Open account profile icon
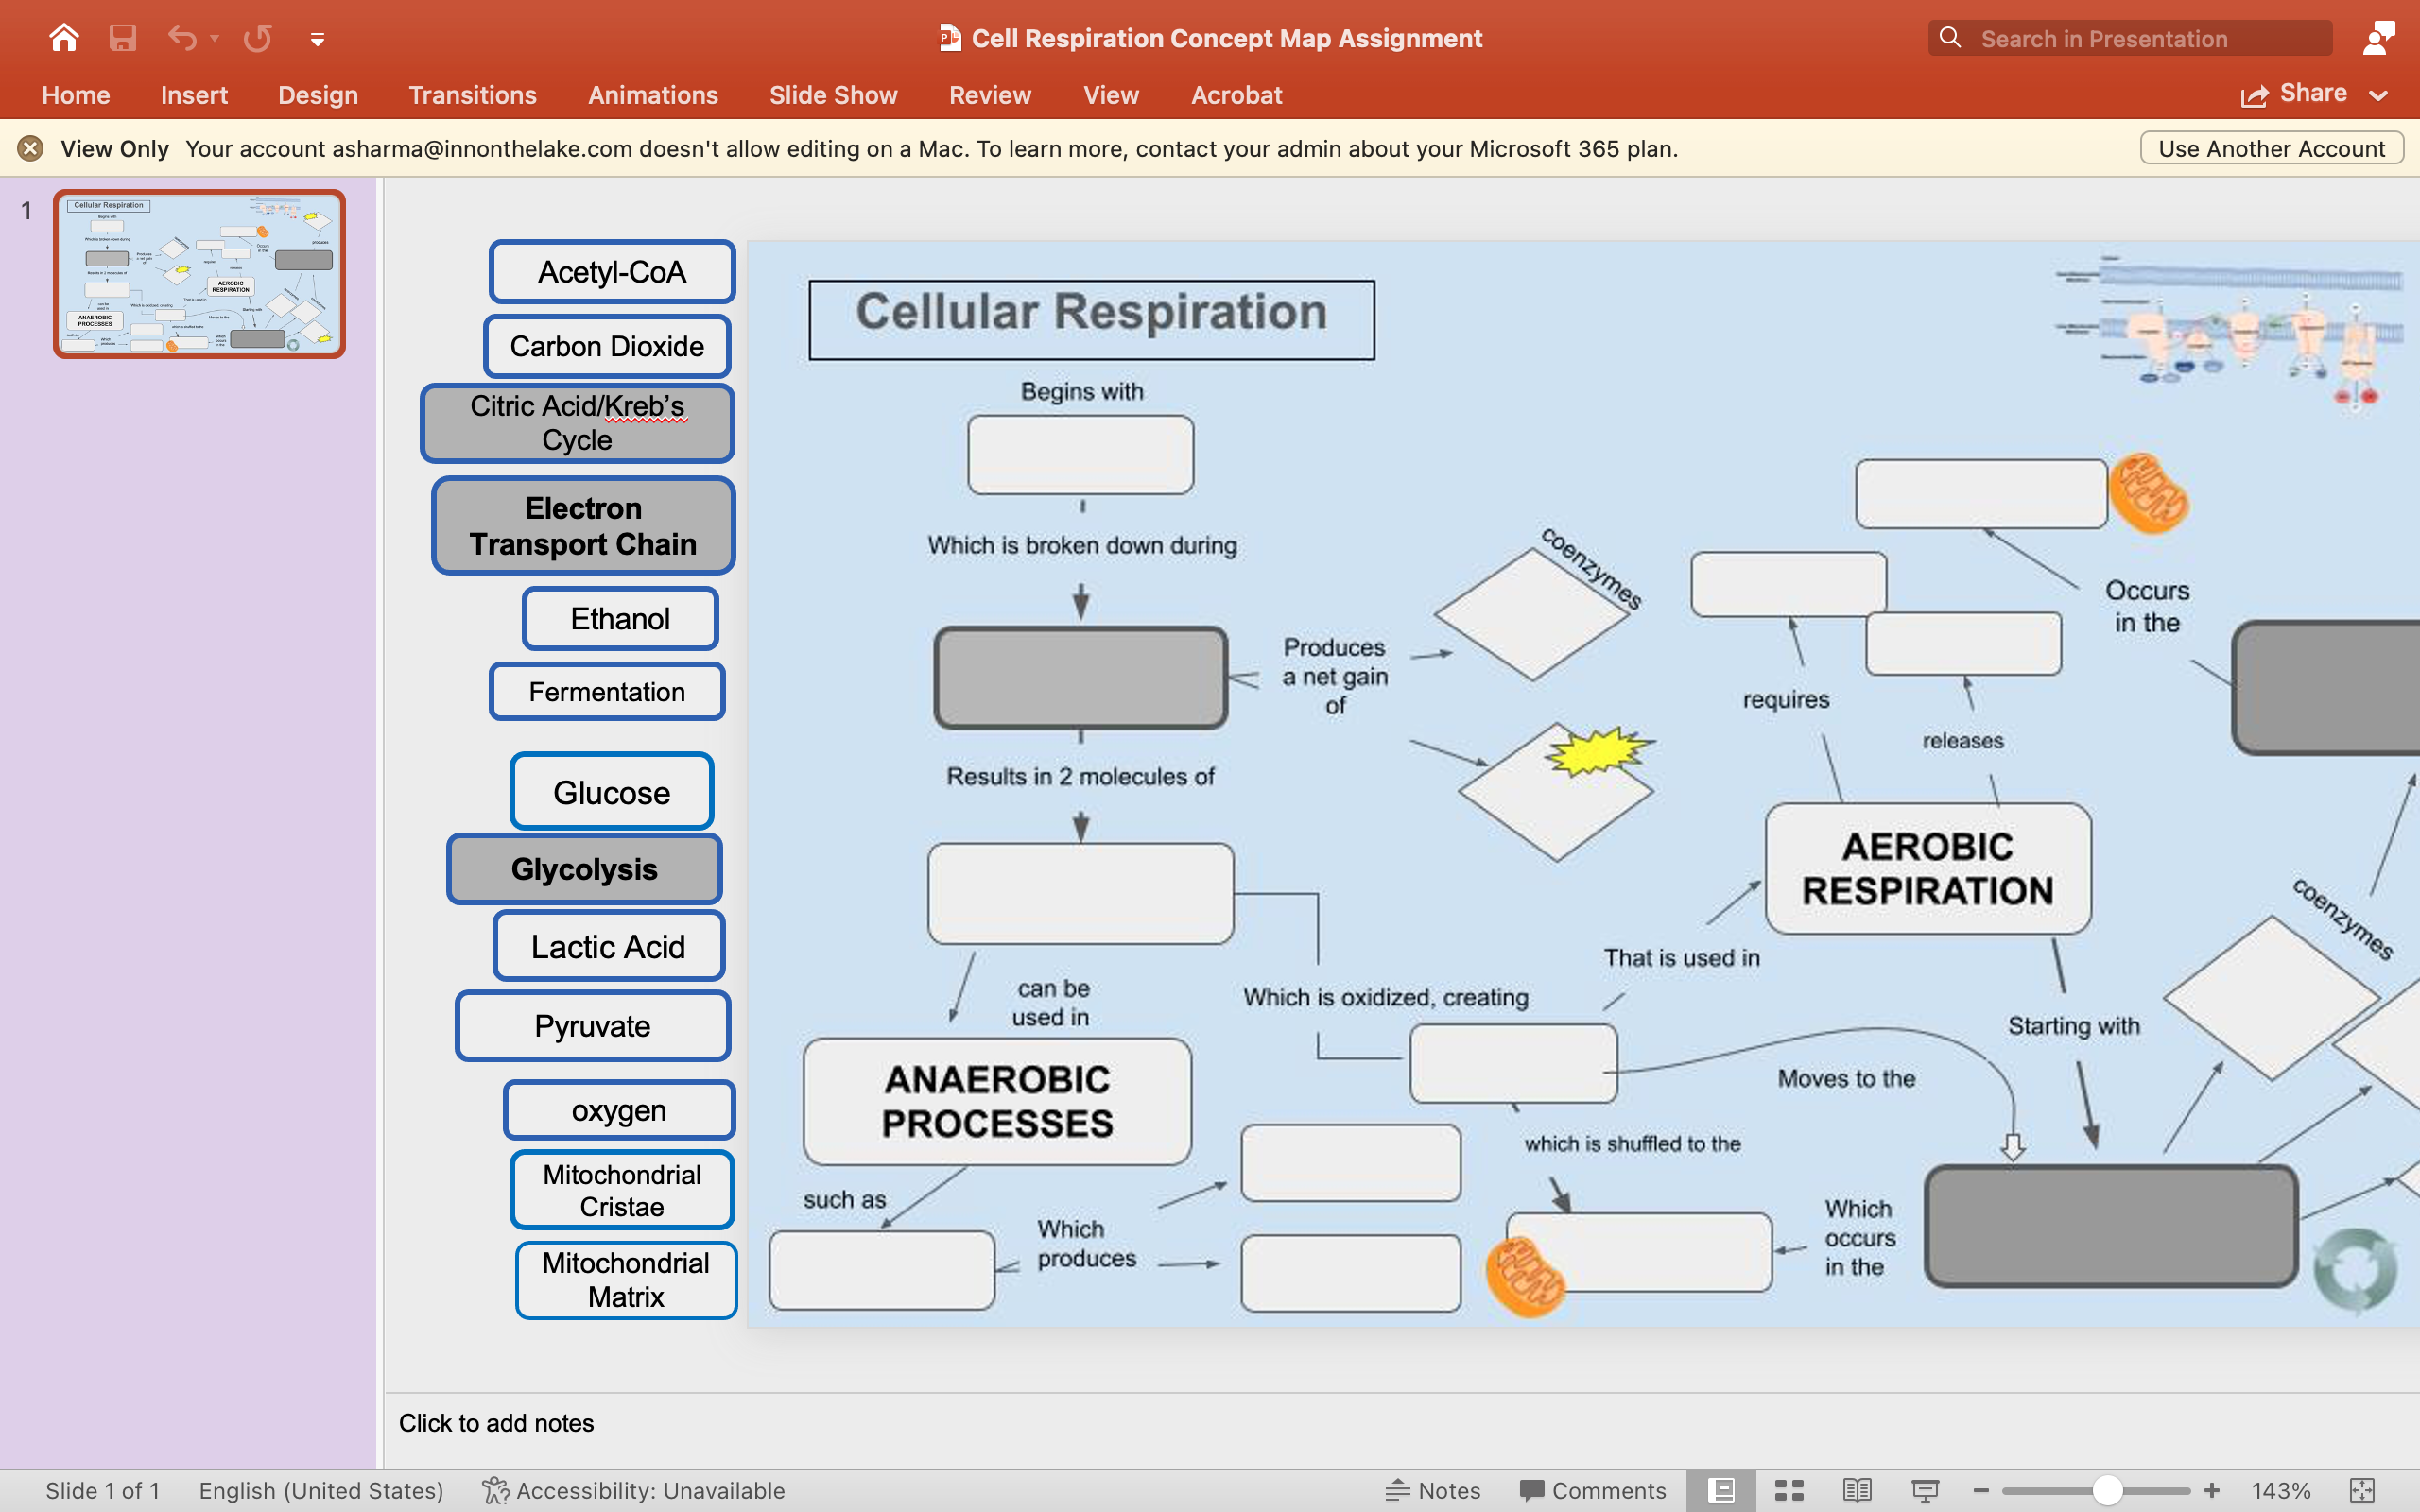2420x1512 pixels. coord(2377,38)
